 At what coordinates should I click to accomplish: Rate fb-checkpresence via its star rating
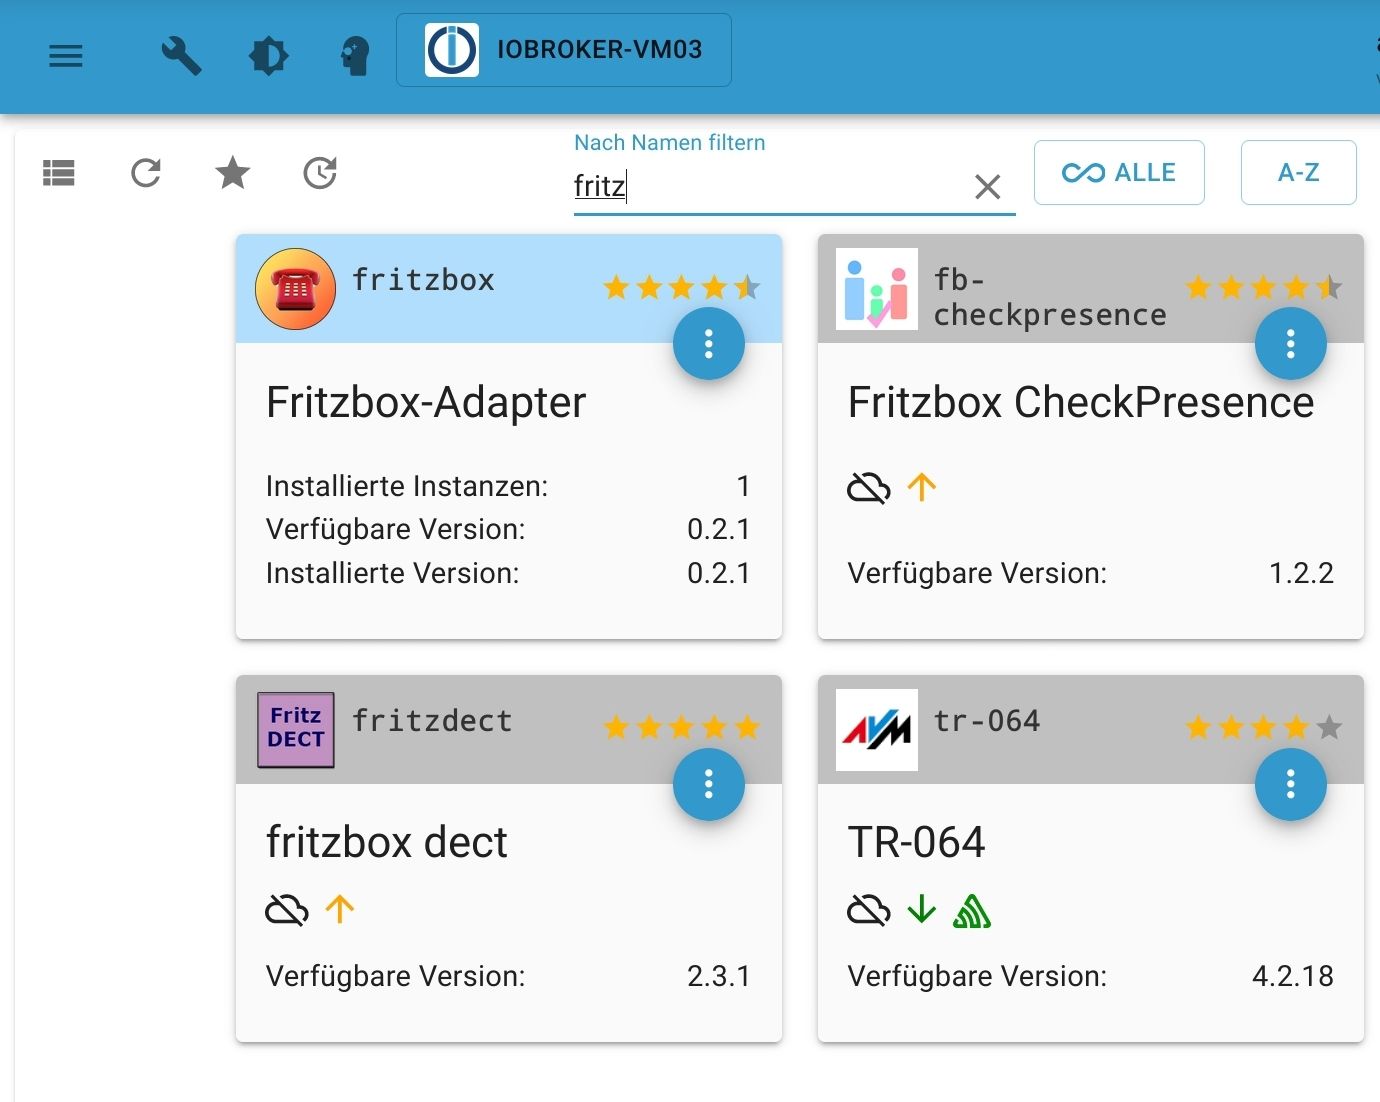[x=1263, y=288]
